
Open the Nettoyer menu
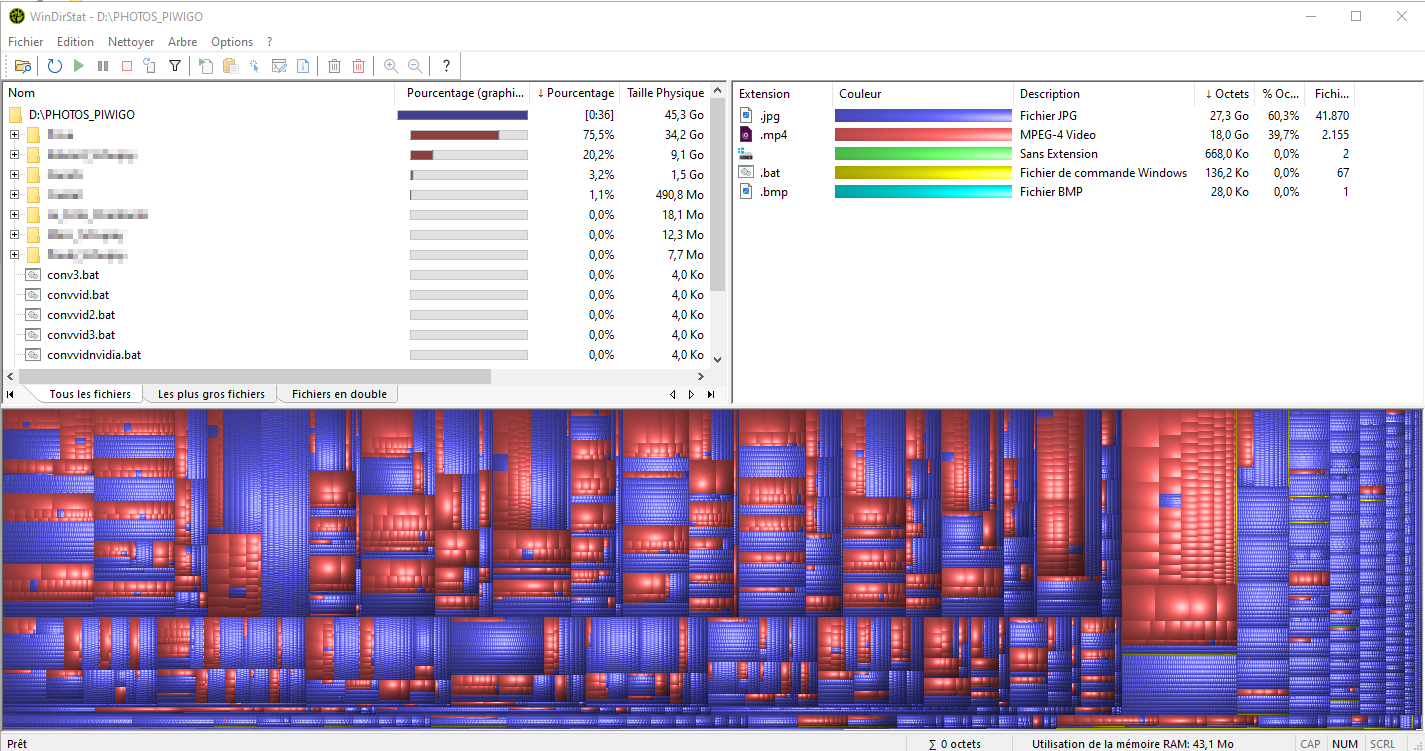[x=131, y=42]
